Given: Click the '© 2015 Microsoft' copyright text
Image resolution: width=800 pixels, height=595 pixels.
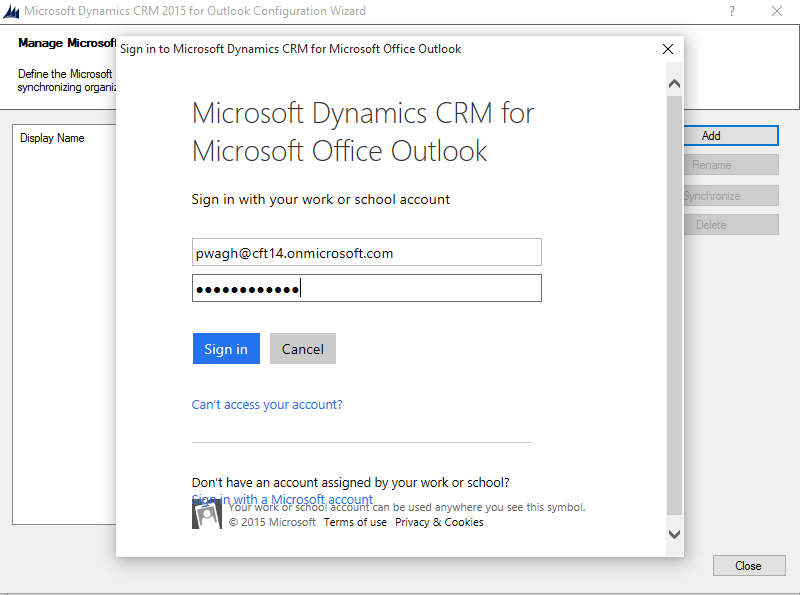Looking at the screenshot, I should pos(272,522).
